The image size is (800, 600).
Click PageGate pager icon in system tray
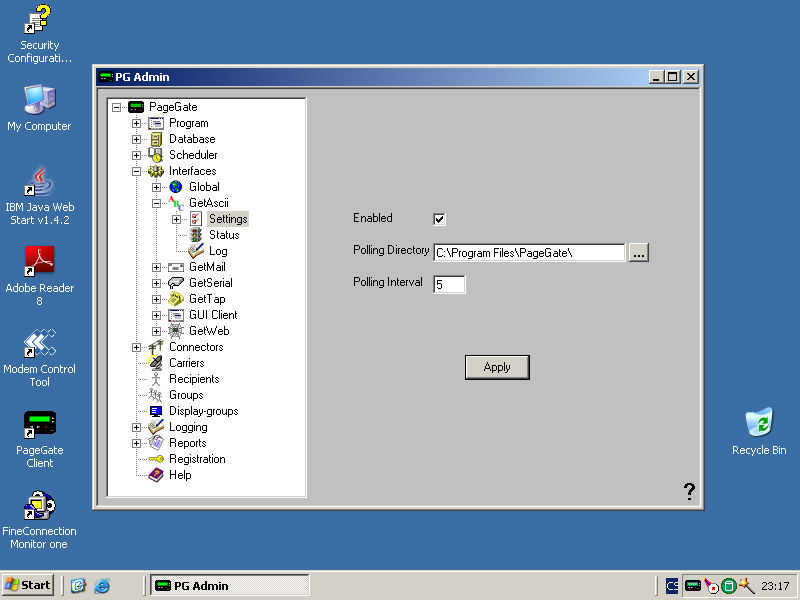(692, 586)
